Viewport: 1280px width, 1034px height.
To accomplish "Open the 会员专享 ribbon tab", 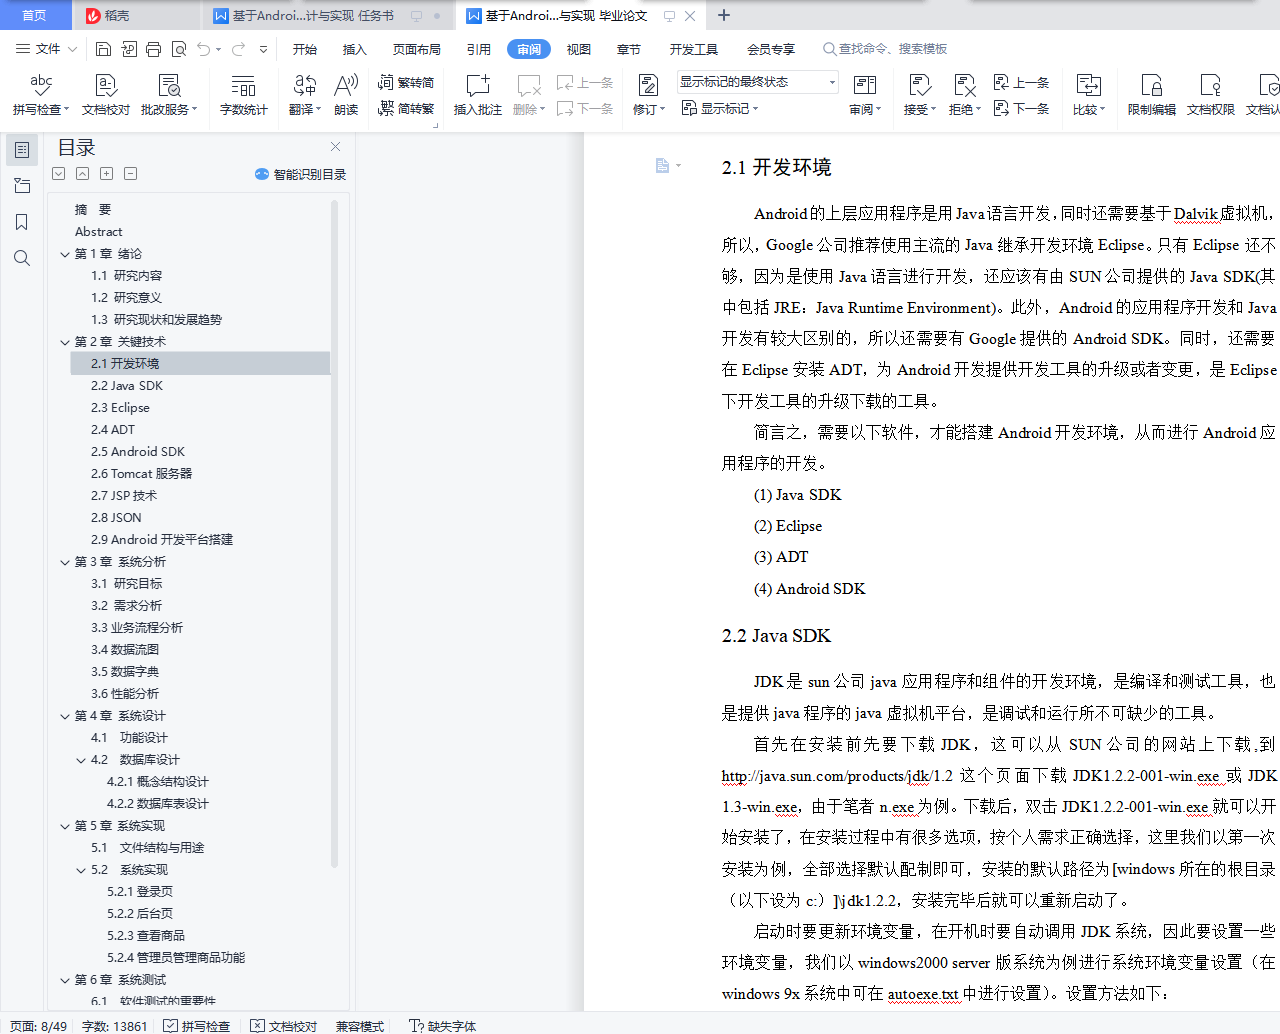I will [771, 49].
